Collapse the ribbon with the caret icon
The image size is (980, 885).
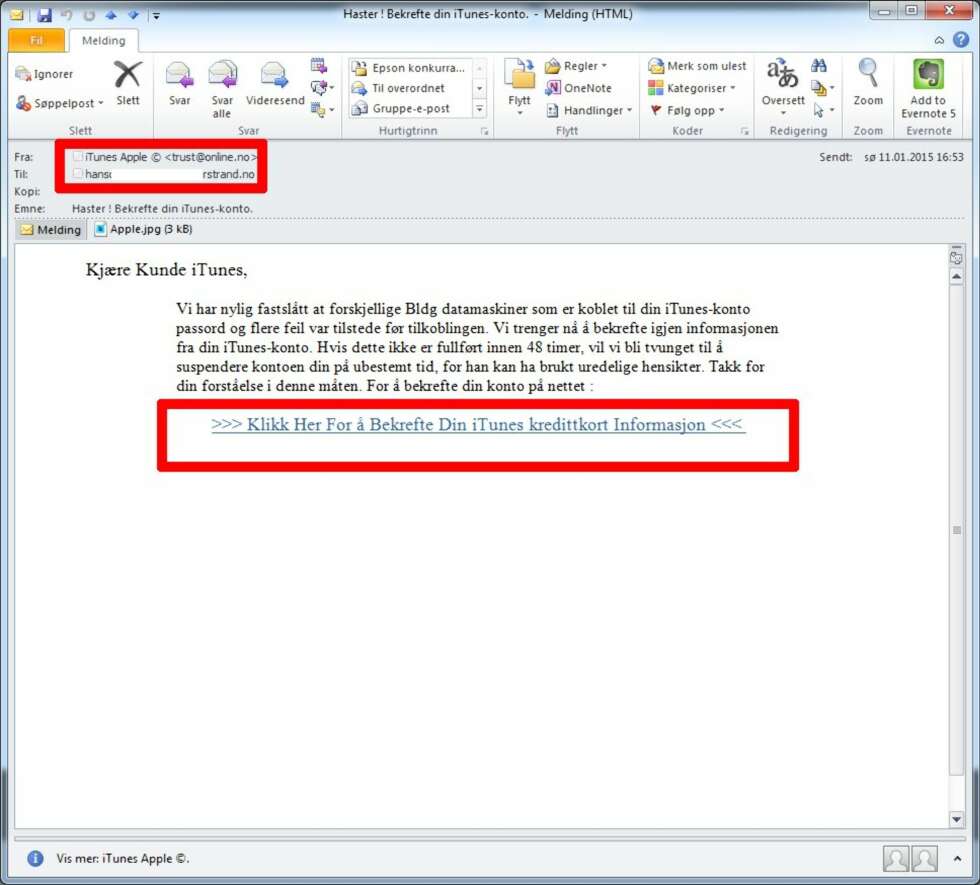939,40
